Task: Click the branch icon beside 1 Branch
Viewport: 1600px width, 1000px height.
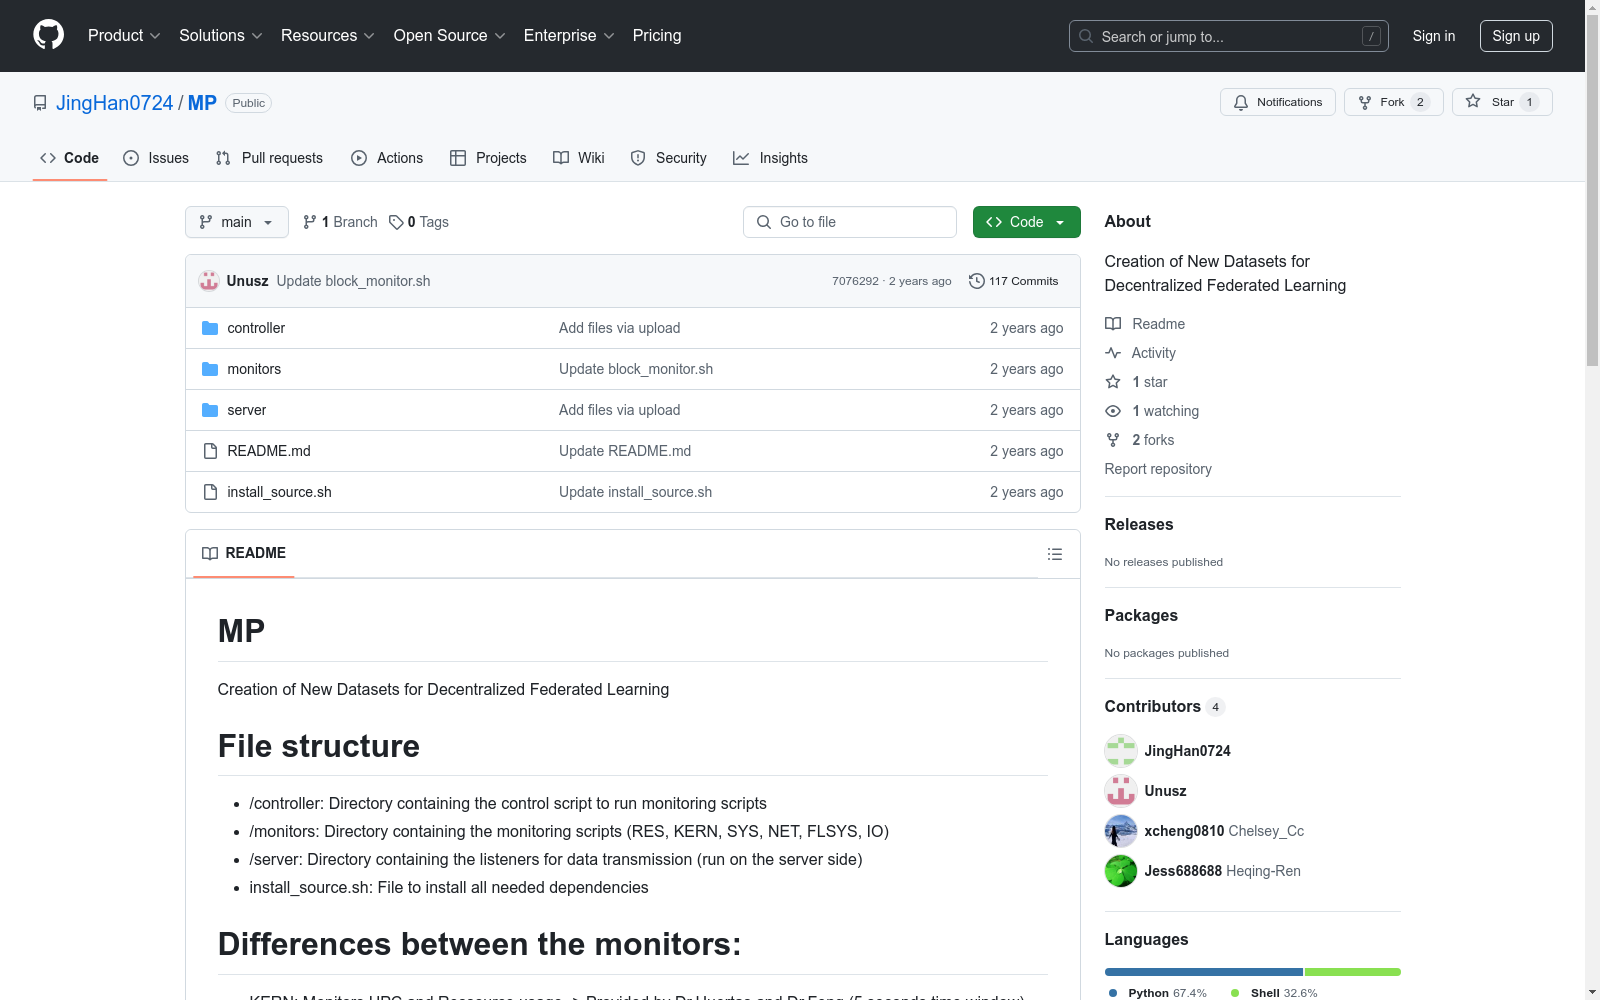Action: pyautogui.click(x=310, y=222)
